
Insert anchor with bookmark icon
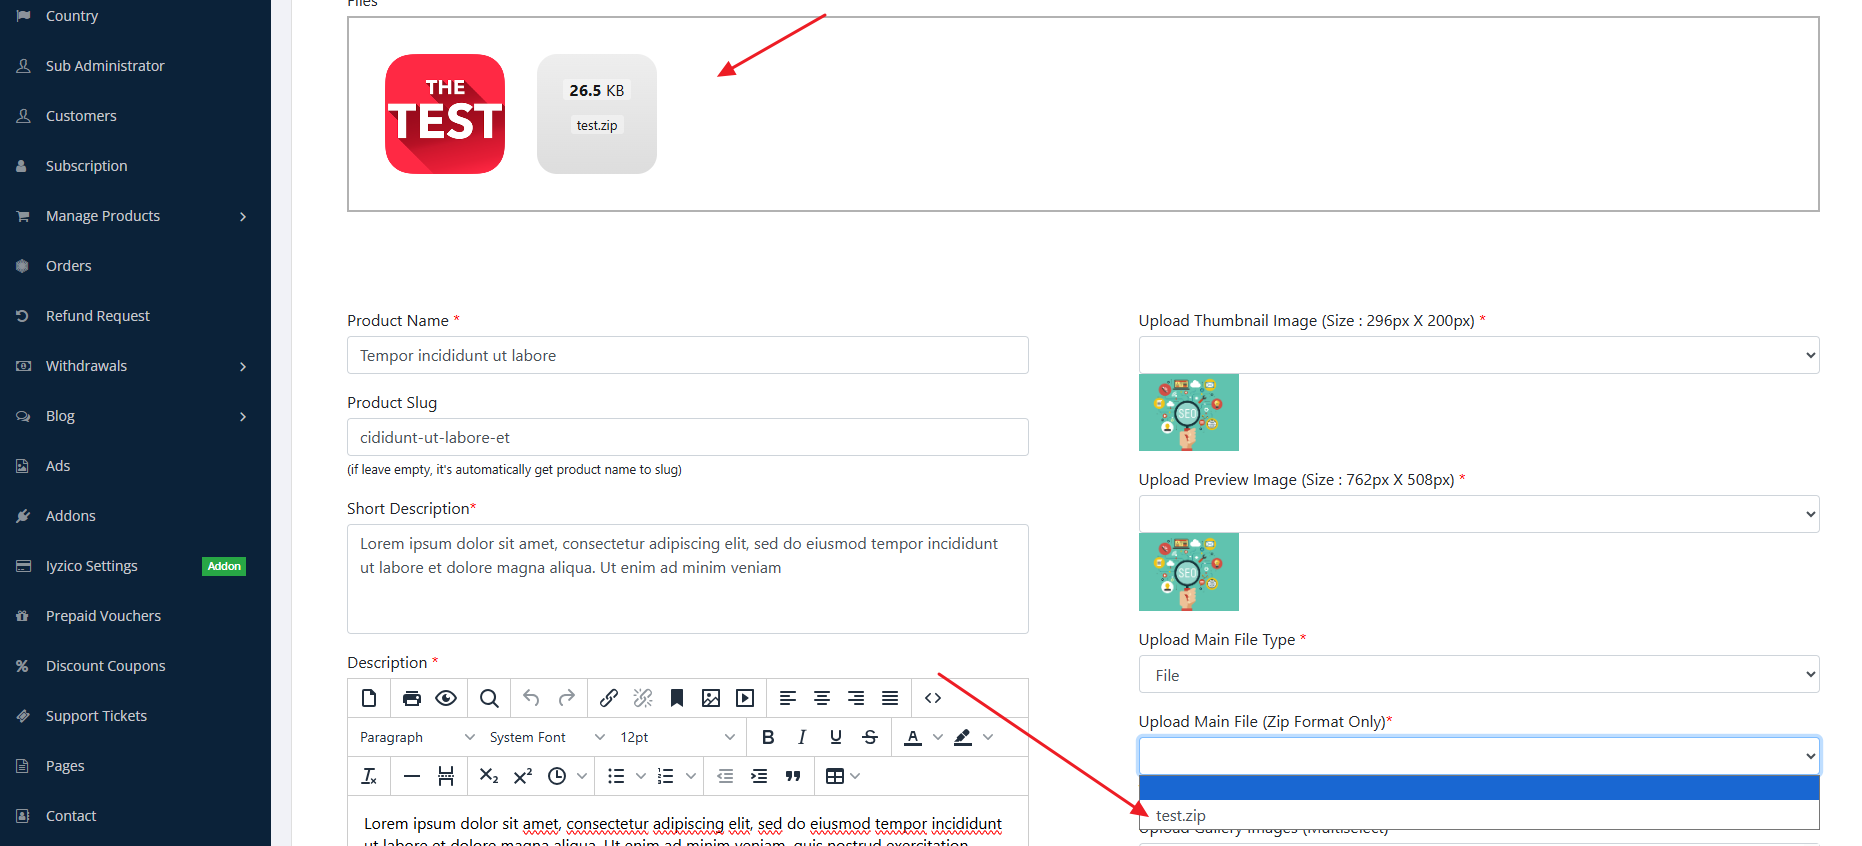pyautogui.click(x=677, y=698)
